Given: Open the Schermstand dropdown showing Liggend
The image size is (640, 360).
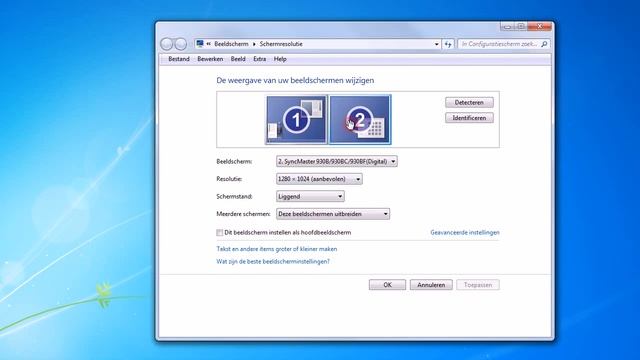Looking at the screenshot, I should coord(310,197).
